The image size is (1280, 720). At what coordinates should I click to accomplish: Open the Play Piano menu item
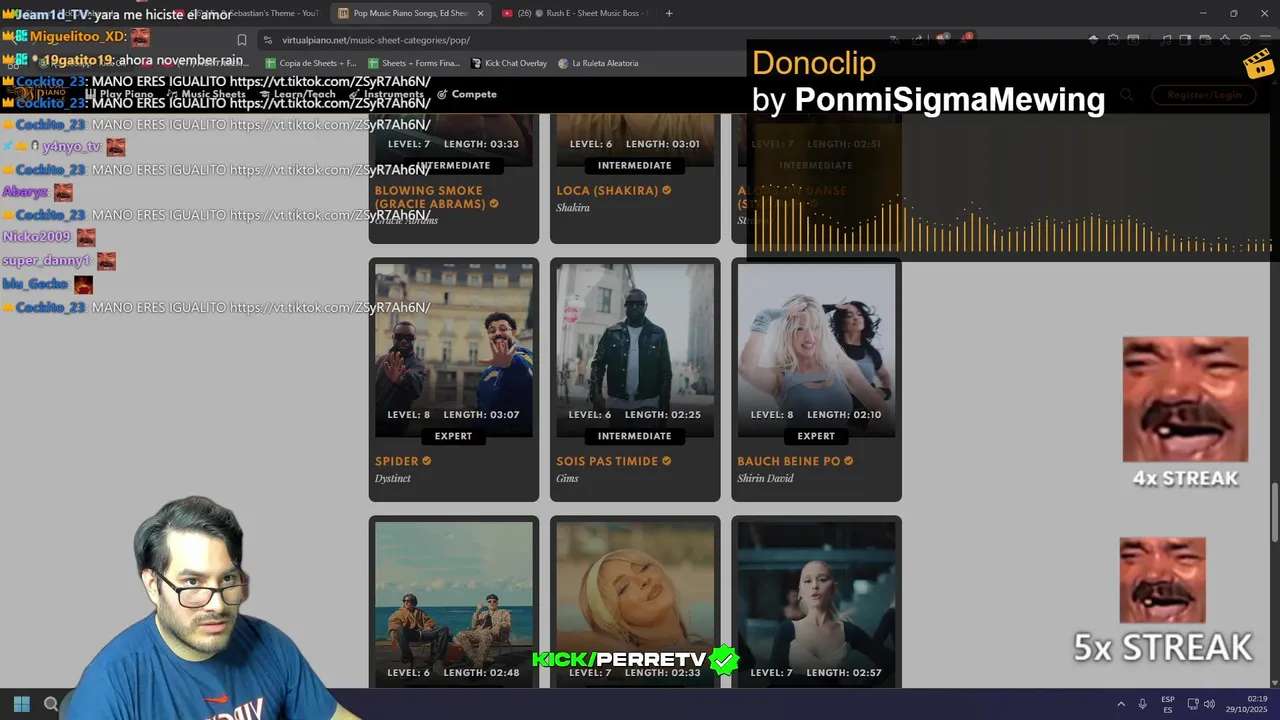[x=119, y=94]
